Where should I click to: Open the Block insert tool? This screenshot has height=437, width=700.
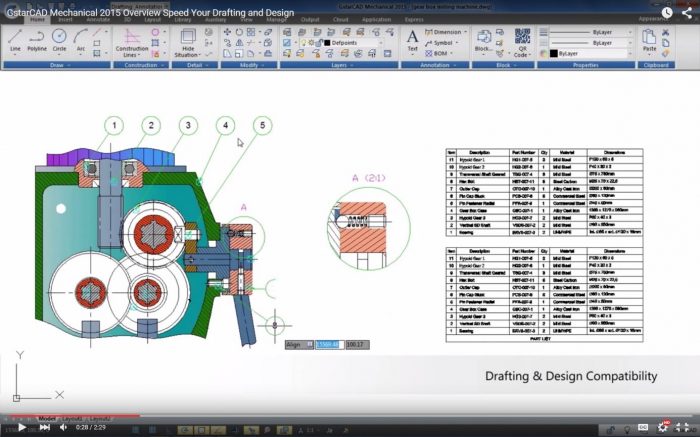tap(483, 40)
